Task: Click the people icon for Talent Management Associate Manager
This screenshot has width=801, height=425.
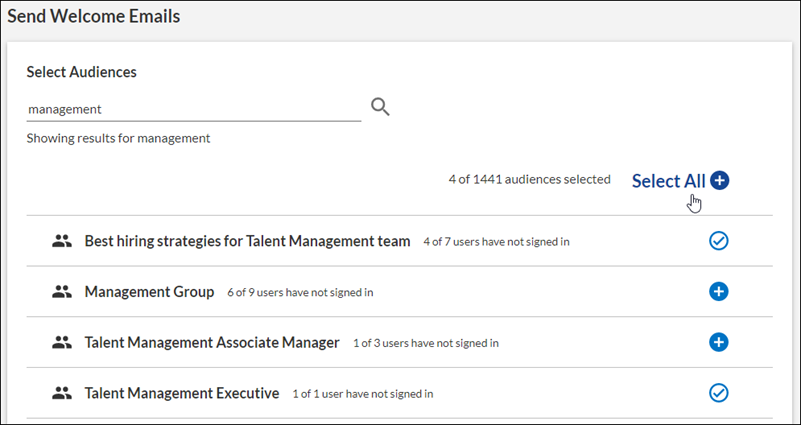Action: 63,343
